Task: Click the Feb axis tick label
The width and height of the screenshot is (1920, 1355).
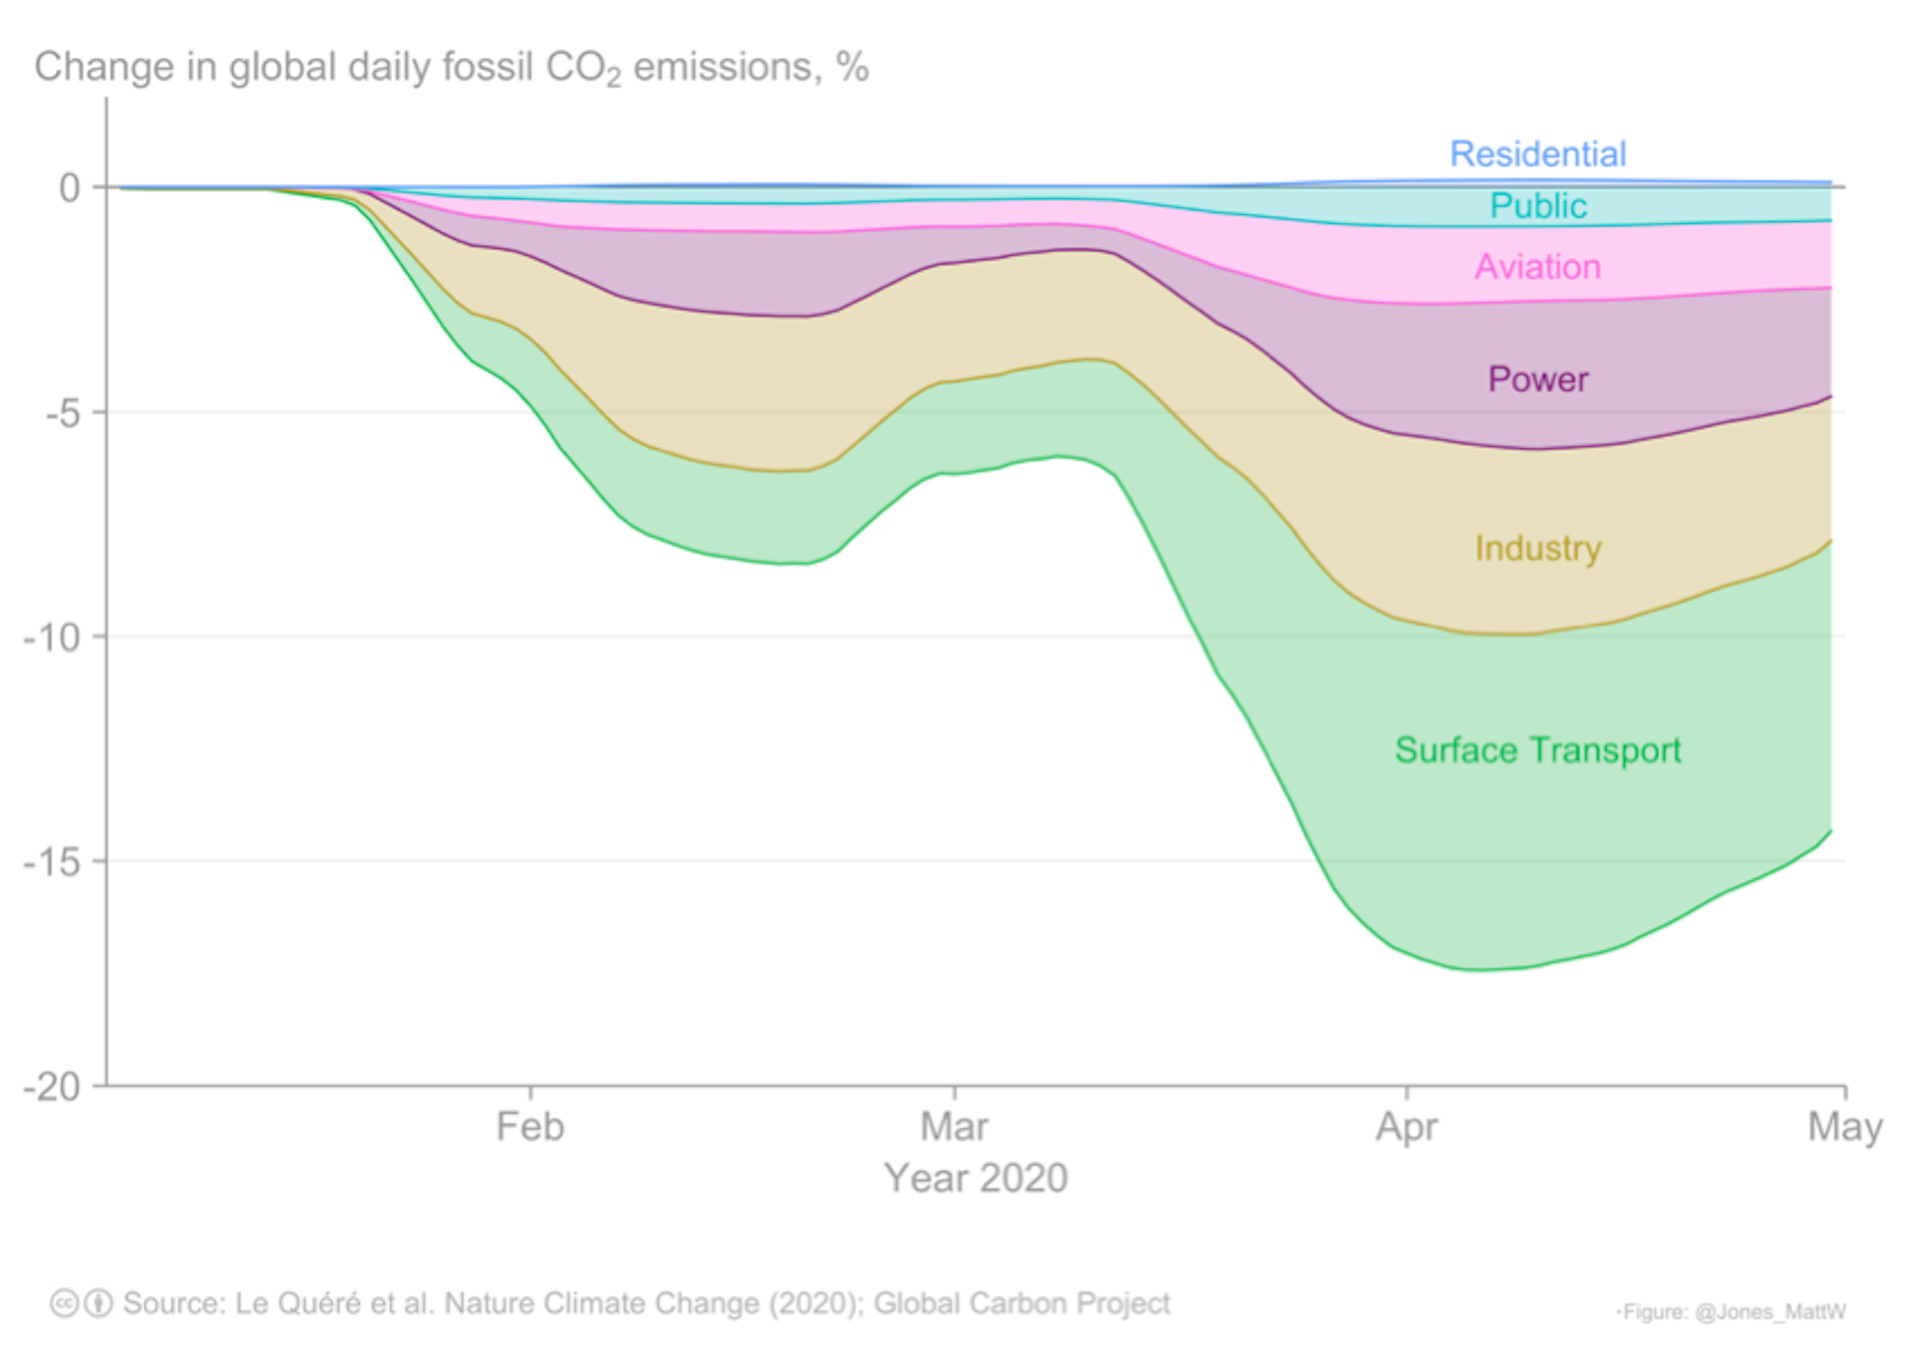Action: [530, 1127]
